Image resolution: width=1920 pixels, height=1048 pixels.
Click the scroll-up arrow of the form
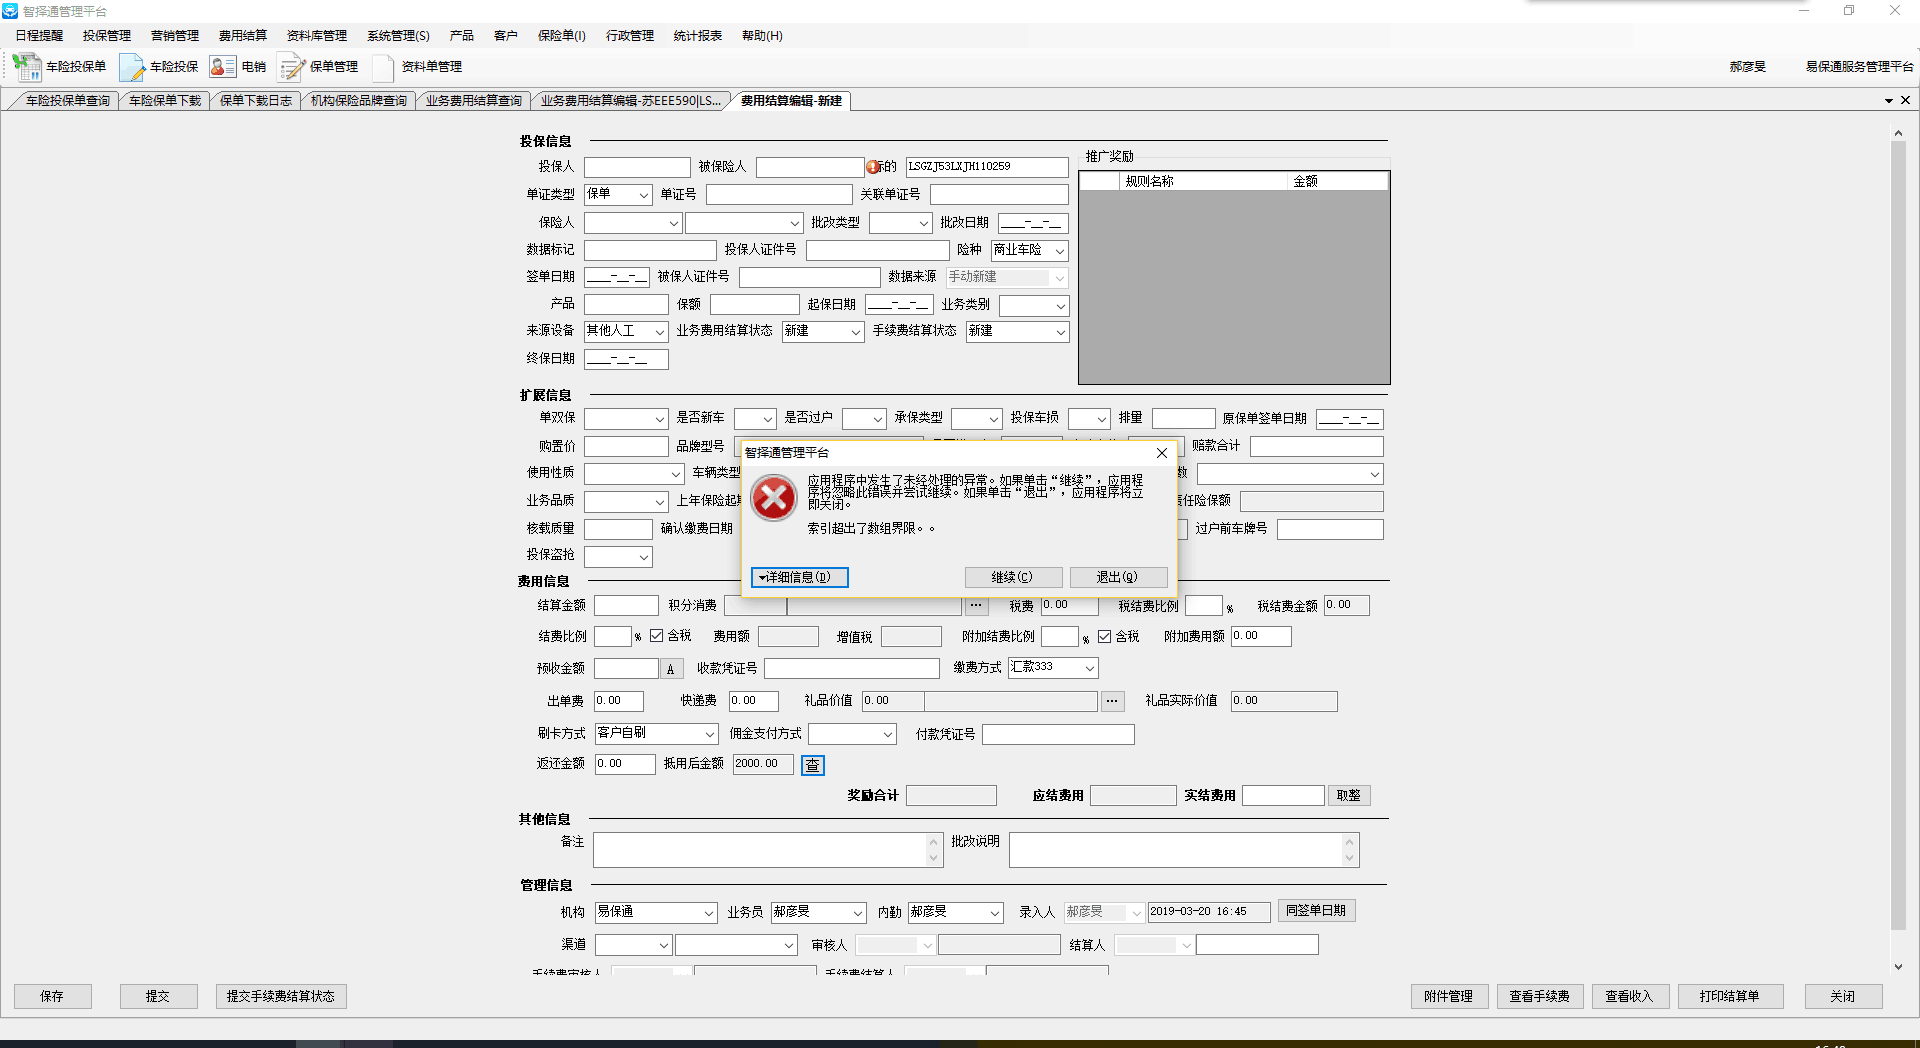[x=1898, y=133]
